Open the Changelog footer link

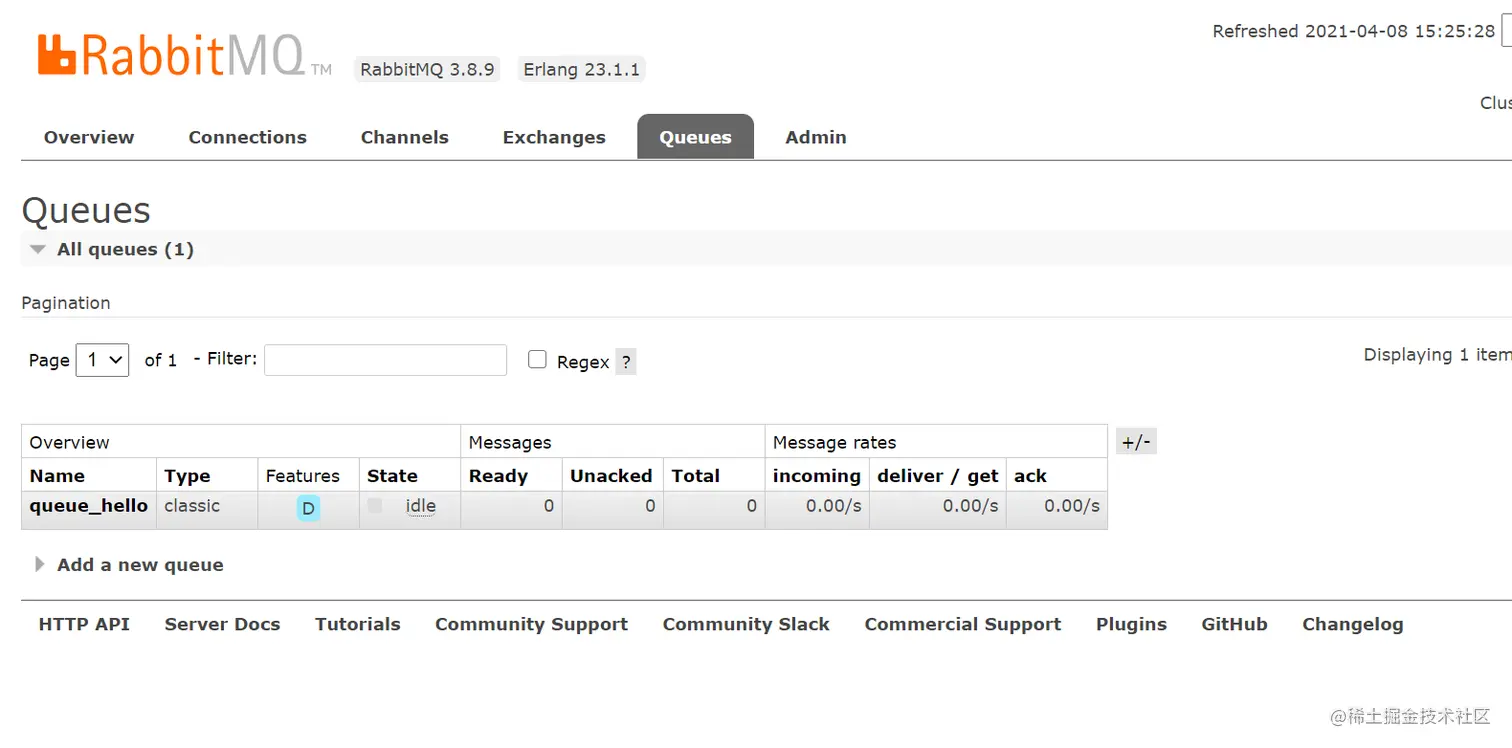pos(1353,624)
